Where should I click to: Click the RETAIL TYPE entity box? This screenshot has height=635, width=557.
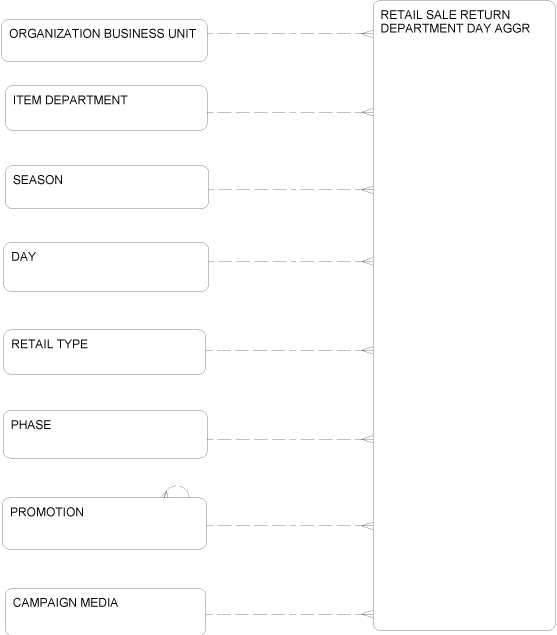click(105, 352)
